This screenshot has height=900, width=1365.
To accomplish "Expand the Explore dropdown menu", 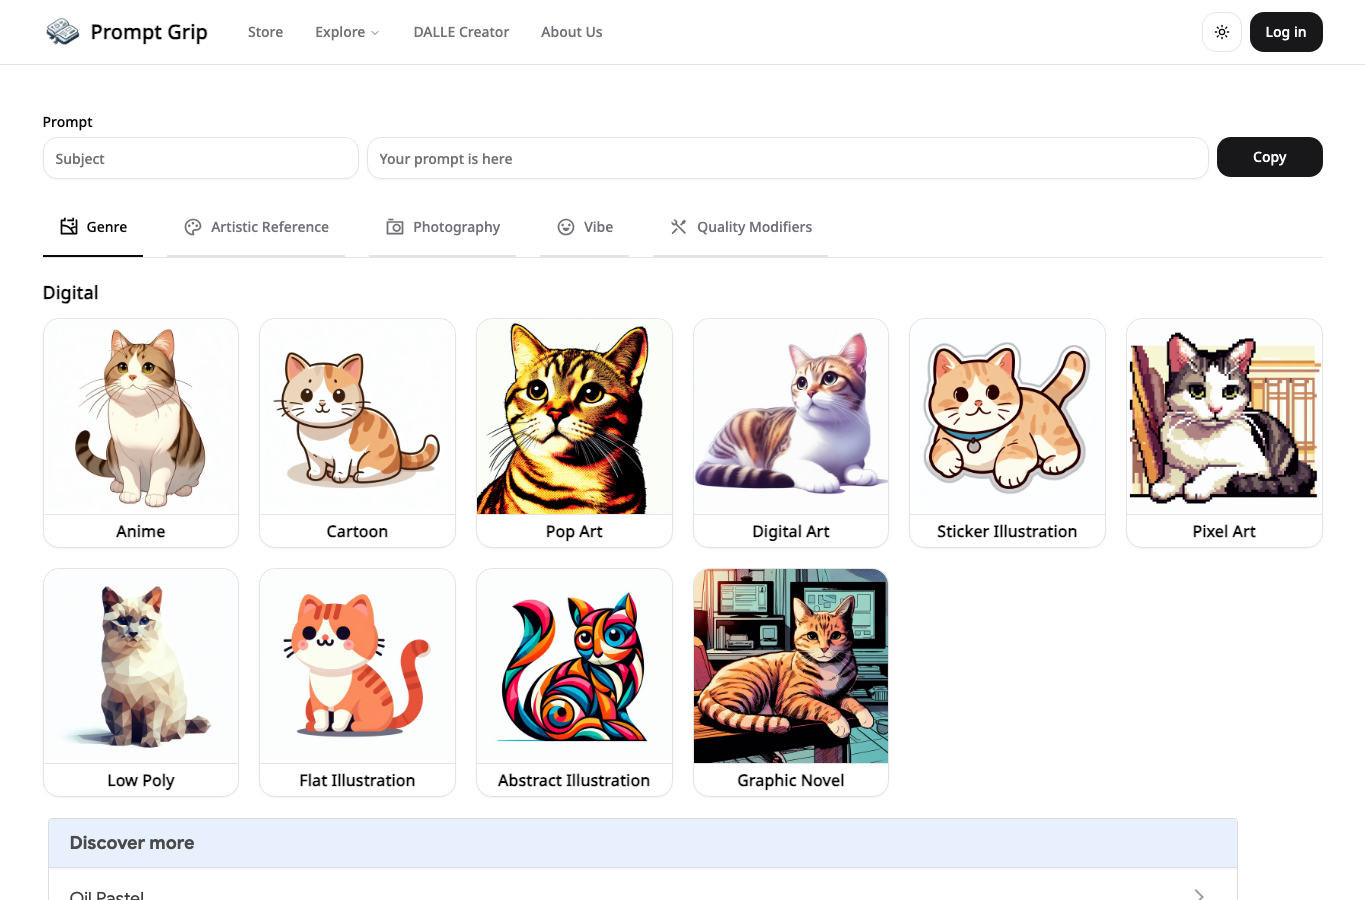I will pyautogui.click(x=347, y=32).
